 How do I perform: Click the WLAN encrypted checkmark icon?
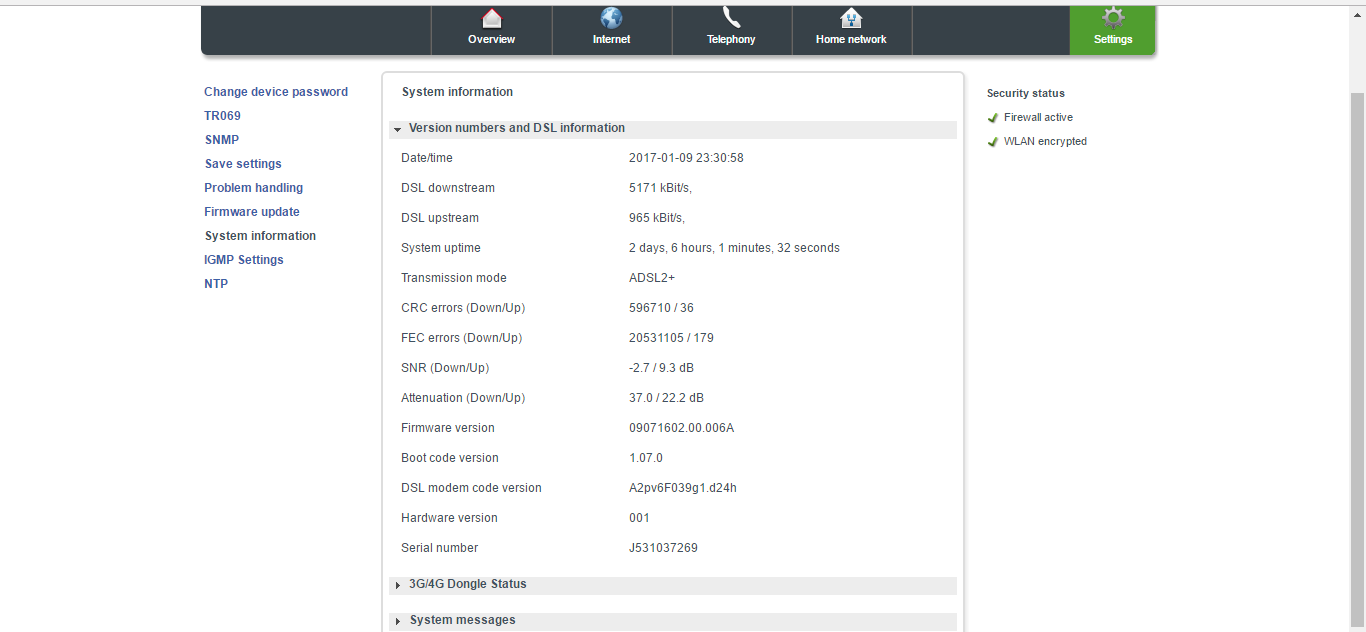(993, 142)
